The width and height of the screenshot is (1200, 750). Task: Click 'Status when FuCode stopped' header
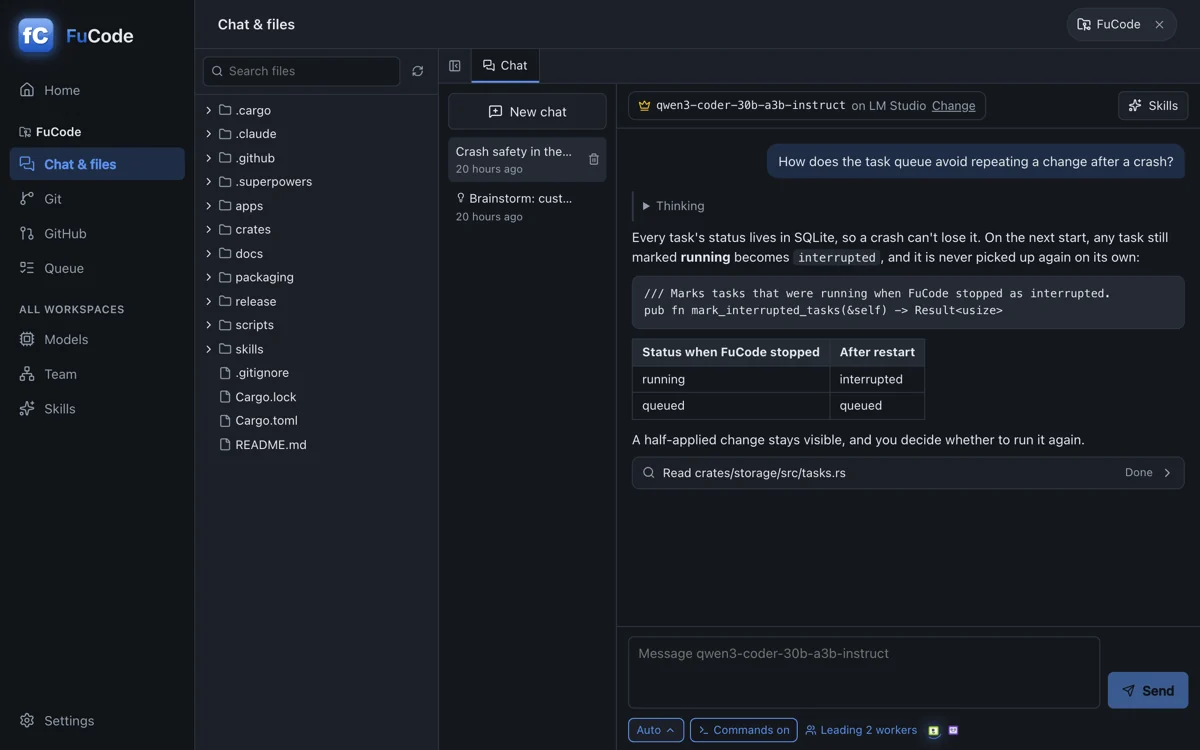point(731,353)
